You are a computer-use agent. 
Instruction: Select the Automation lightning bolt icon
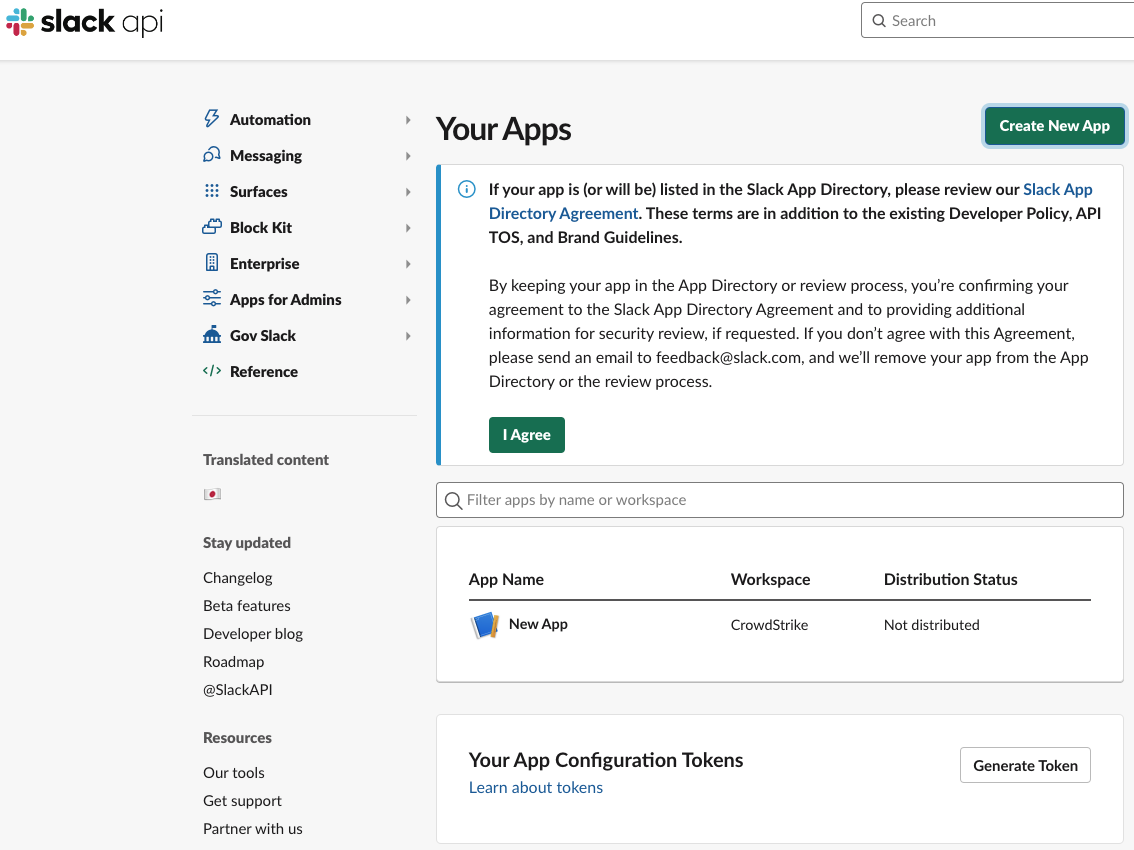coord(212,119)
